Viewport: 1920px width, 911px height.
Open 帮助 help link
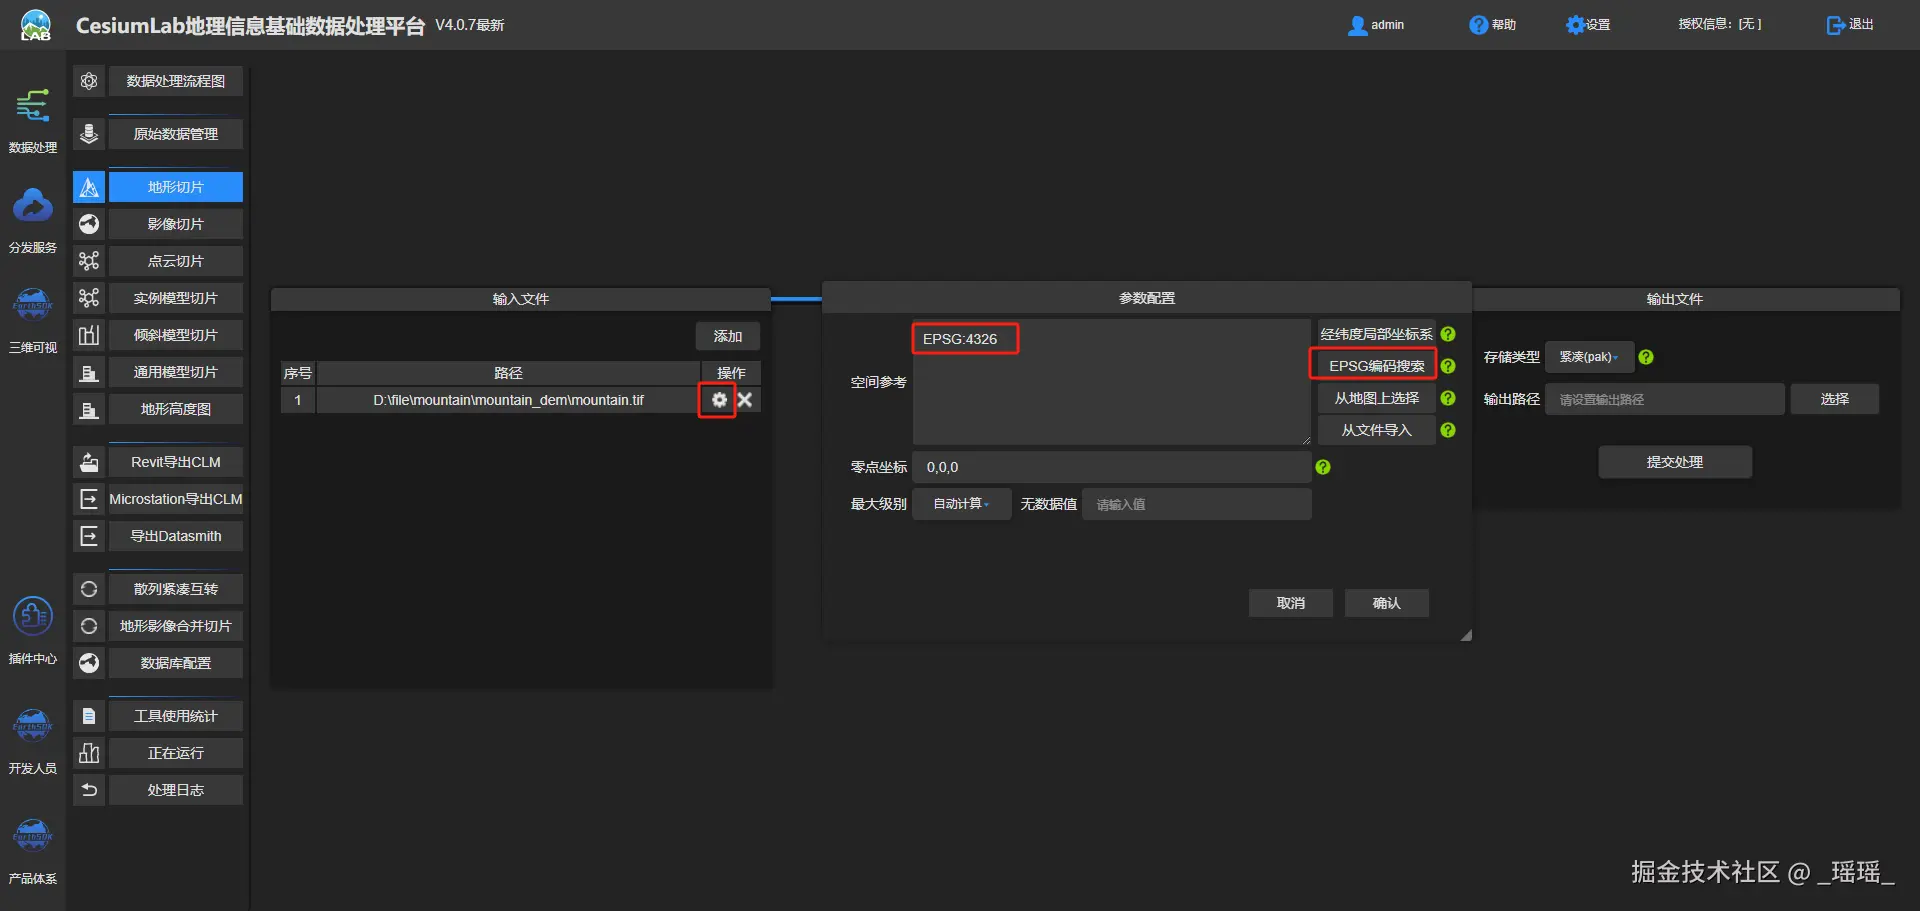[x=1492, y=25]
